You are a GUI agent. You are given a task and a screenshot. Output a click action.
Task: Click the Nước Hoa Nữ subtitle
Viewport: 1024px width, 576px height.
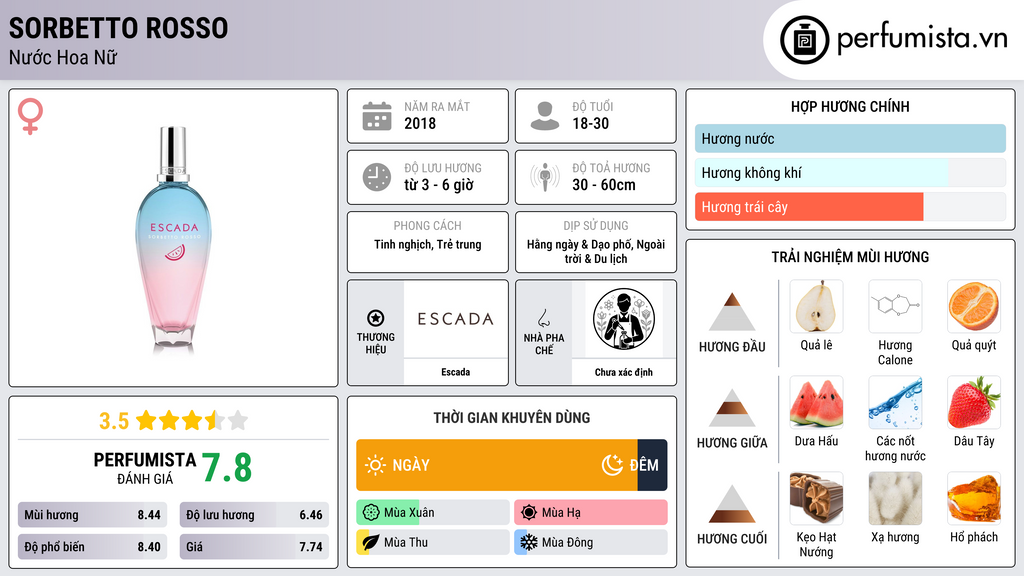pos(63,57)
